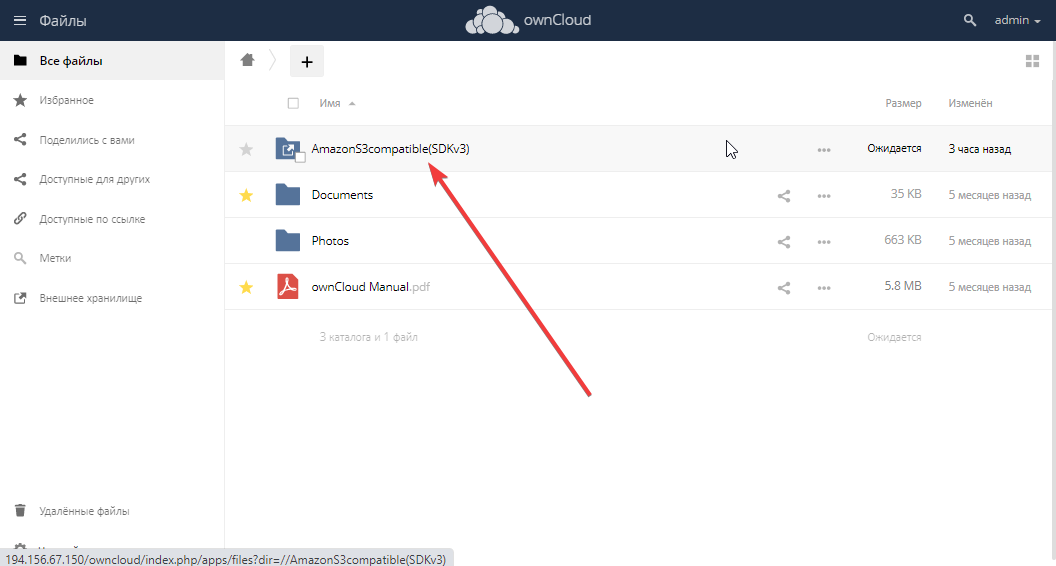The height and width of the screenshot is (566, 1056).
Task: Share the Documents folder
Action: pyautogui.click(x=784, y=196)
